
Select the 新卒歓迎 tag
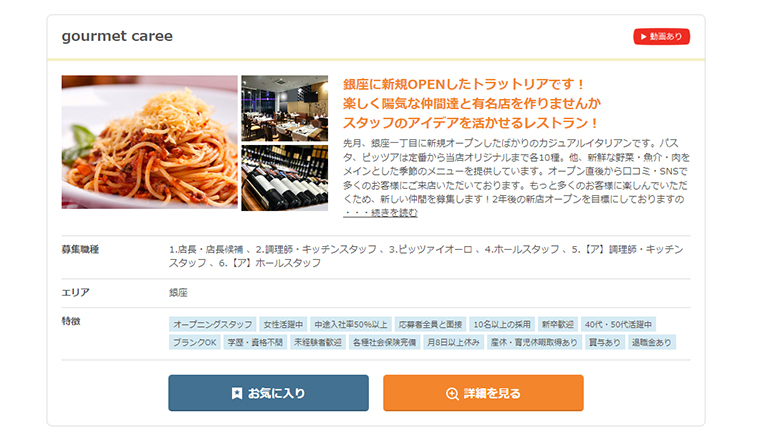(558, 324)
